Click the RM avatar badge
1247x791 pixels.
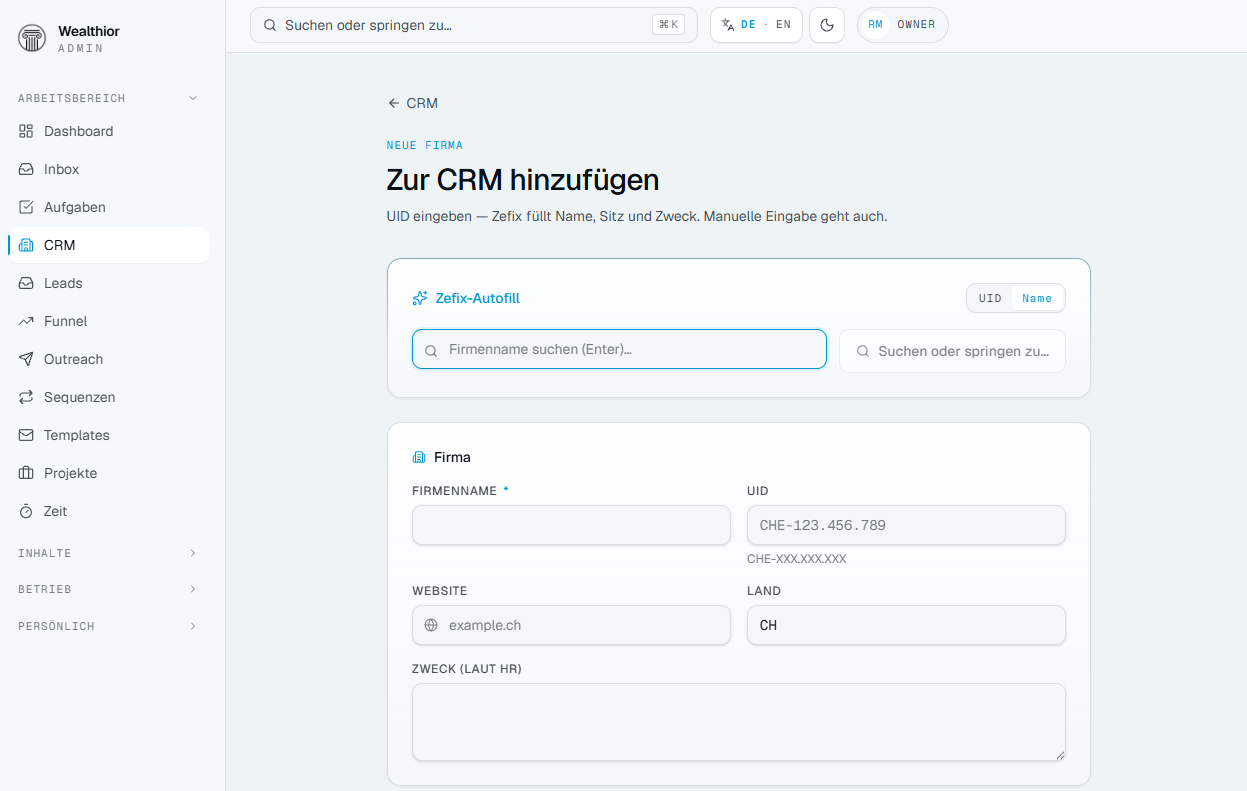(875, 25)
